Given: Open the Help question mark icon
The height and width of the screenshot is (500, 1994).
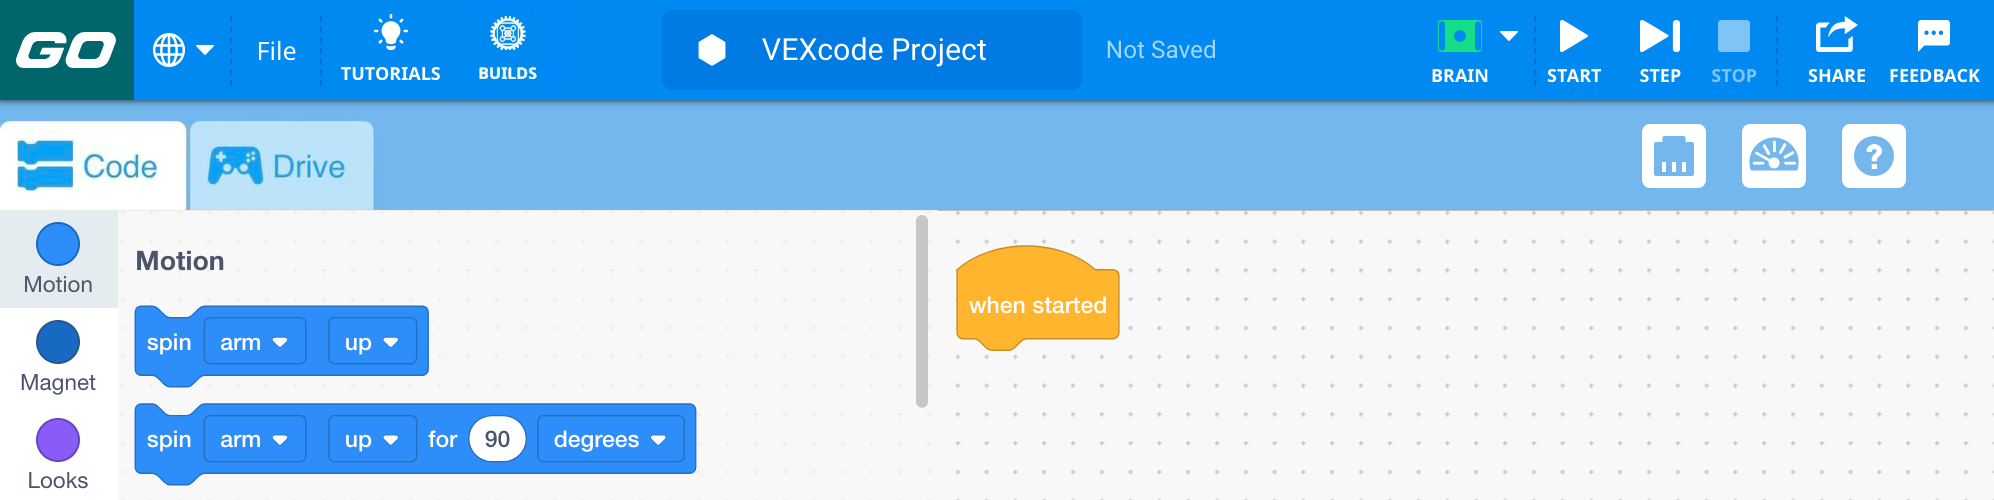Looking at the screenshot, I should [x=1873, y=156].
